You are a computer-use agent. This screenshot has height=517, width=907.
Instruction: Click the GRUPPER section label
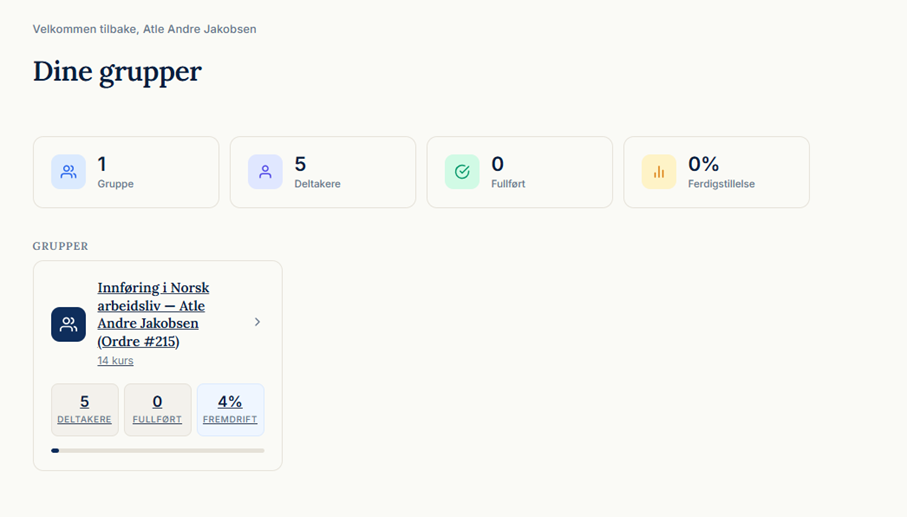click(x=60, y=246)
